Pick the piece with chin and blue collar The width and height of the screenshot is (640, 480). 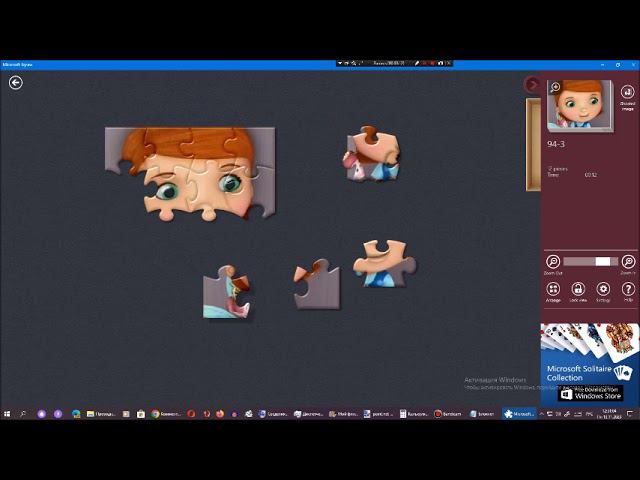coord(384,264)
